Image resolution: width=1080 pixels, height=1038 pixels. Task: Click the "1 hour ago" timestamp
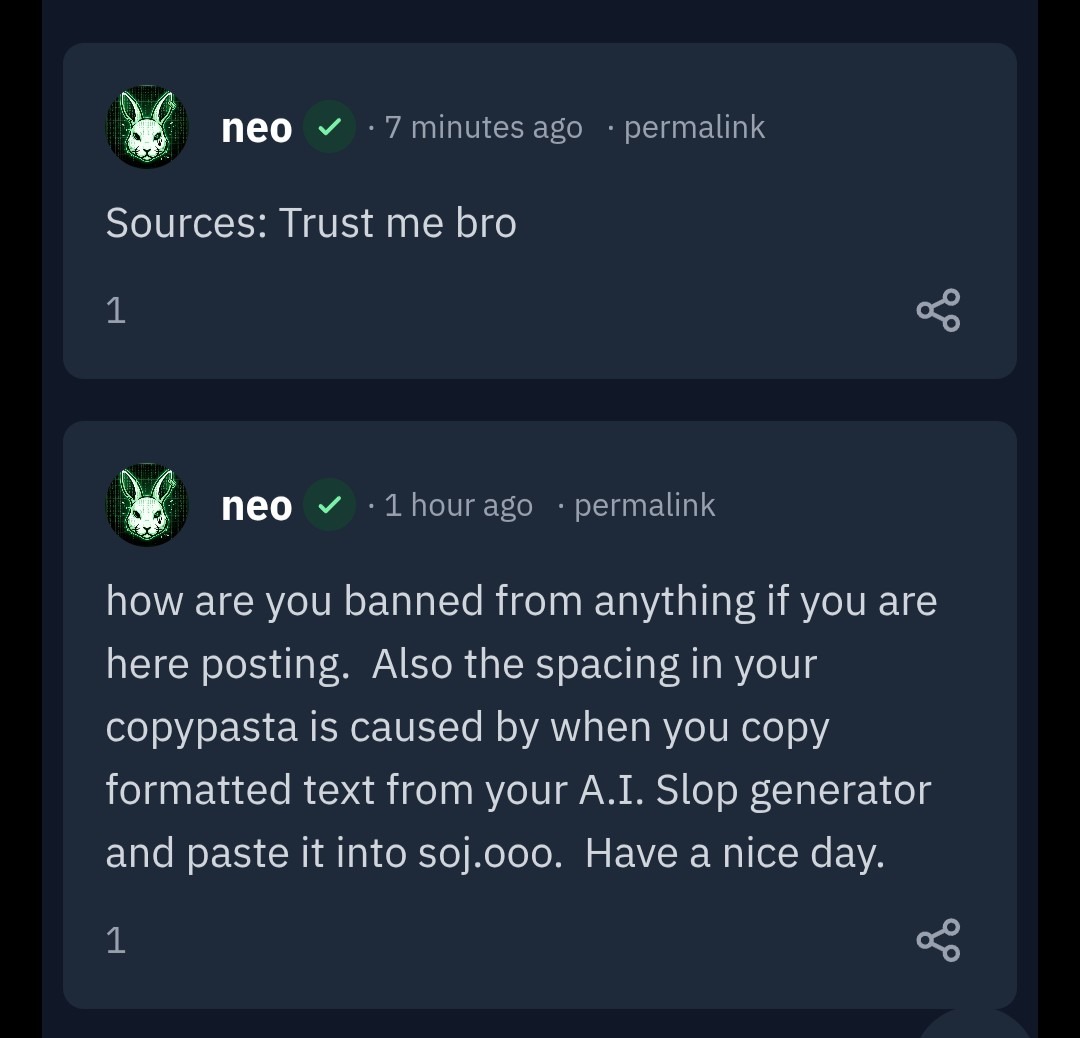coord(459,506)
